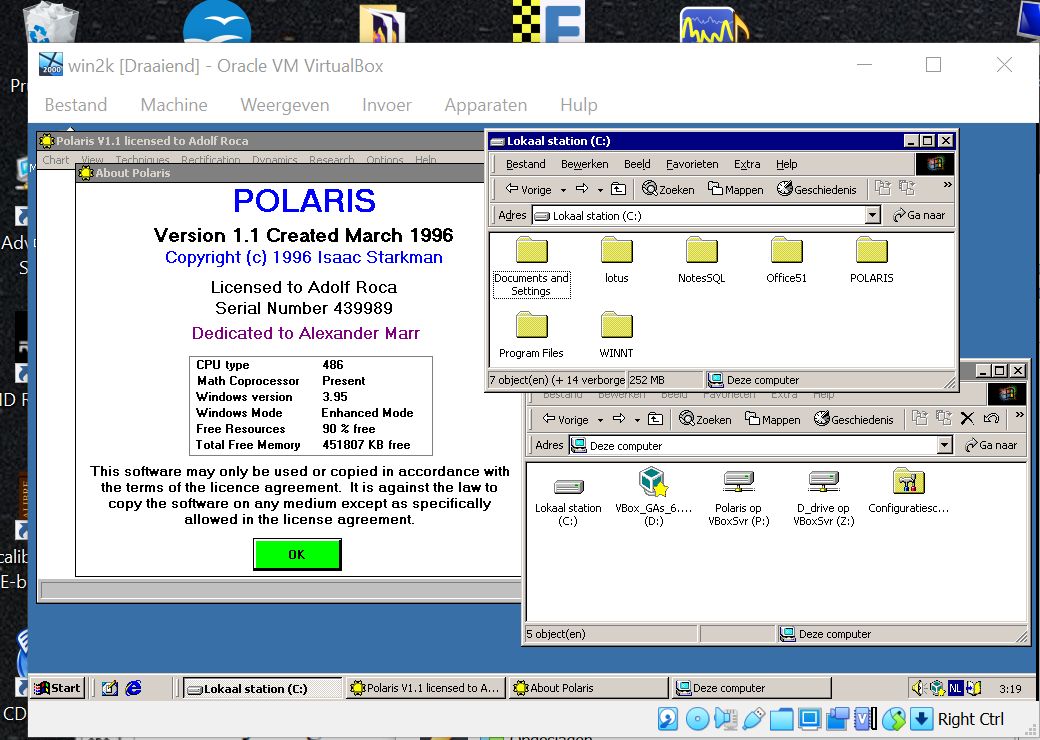Select the VBox_GAs (D:) disc drive
1040x740 pixels.
[654, 497]
